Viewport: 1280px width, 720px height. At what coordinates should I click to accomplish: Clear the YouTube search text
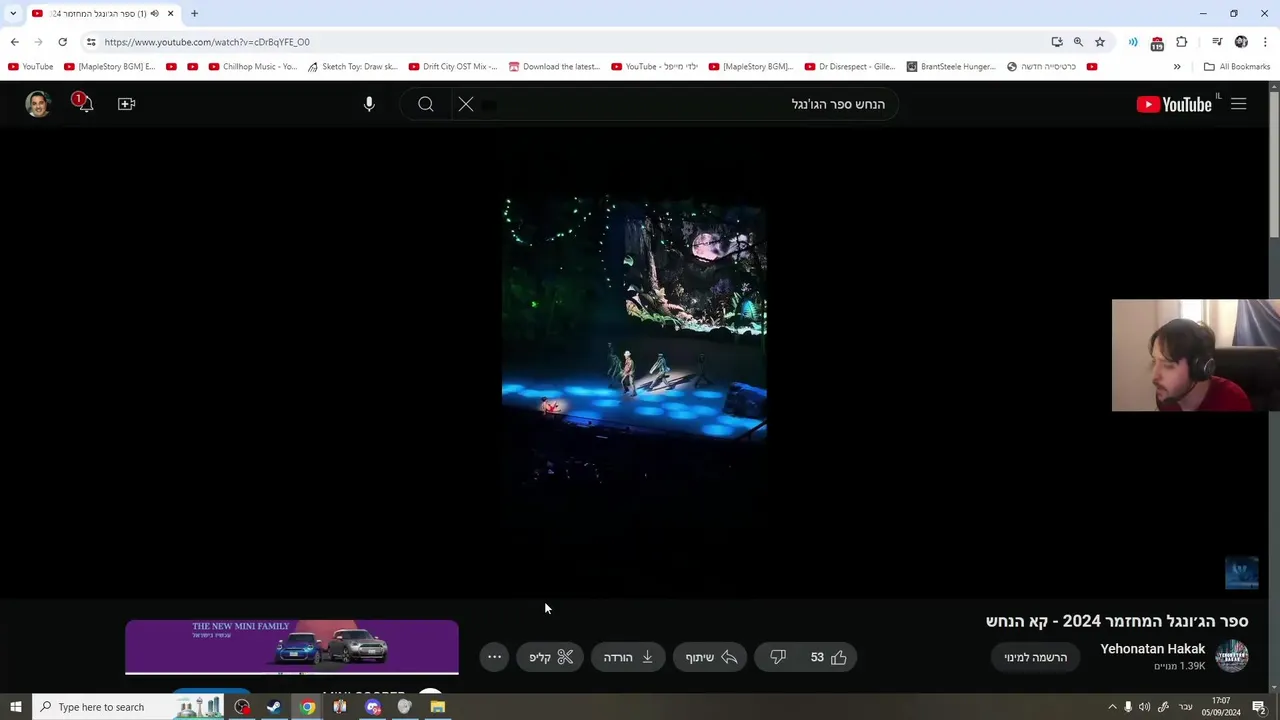click(466, 104)
